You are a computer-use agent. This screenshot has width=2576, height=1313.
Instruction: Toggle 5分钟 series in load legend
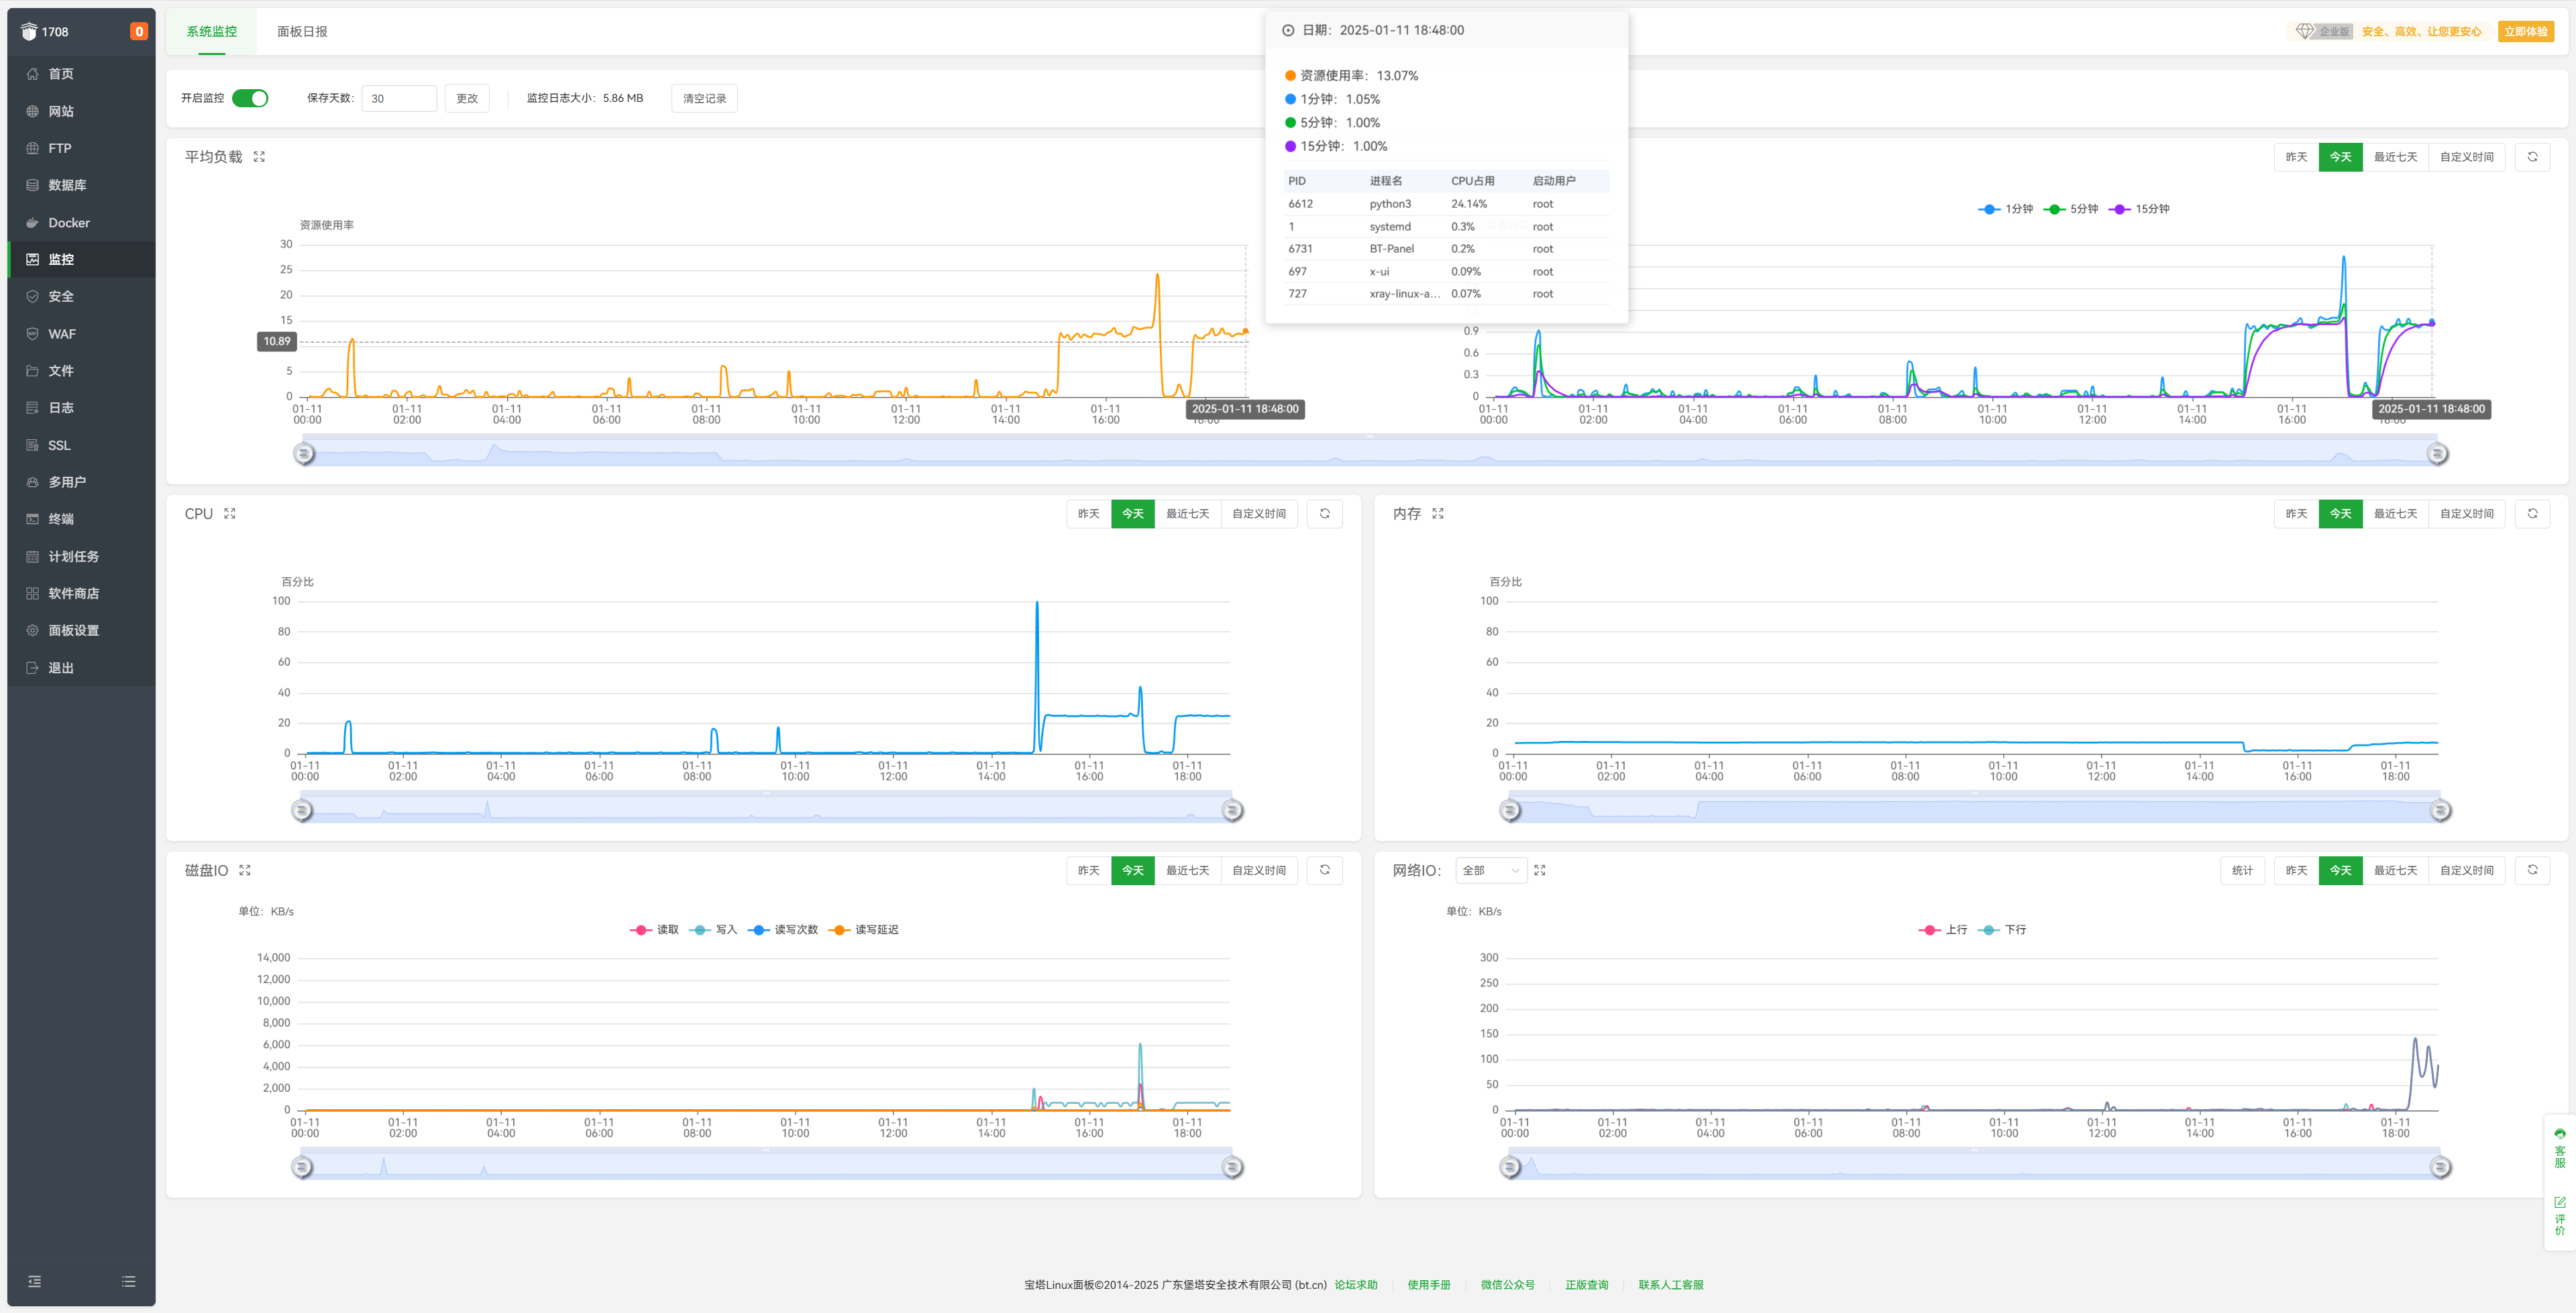pyautogui.click(x=2071, y=209)
